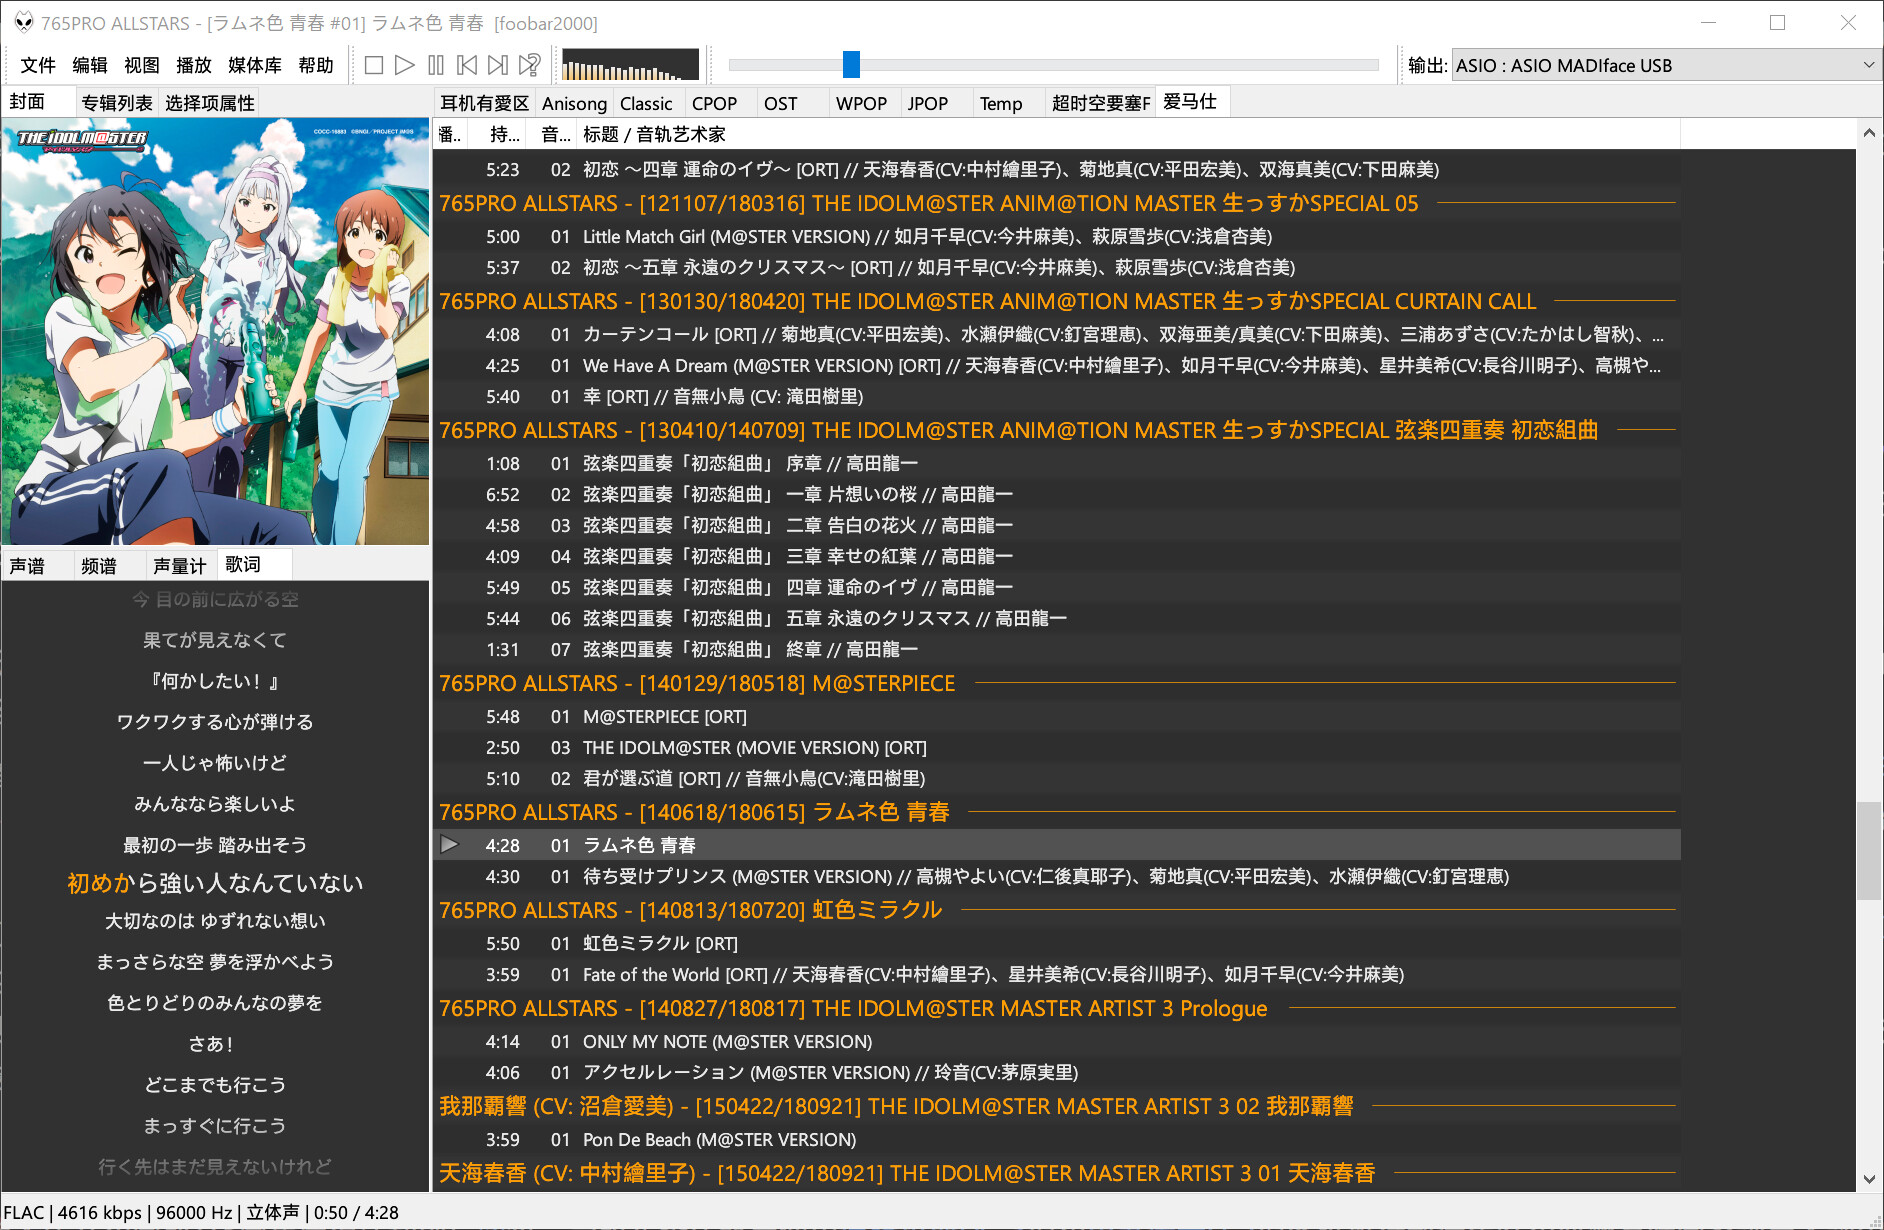Select the 歌词 tab
The width and height of the screenshot is (1884, 1230).
click(x=254, y=564)
